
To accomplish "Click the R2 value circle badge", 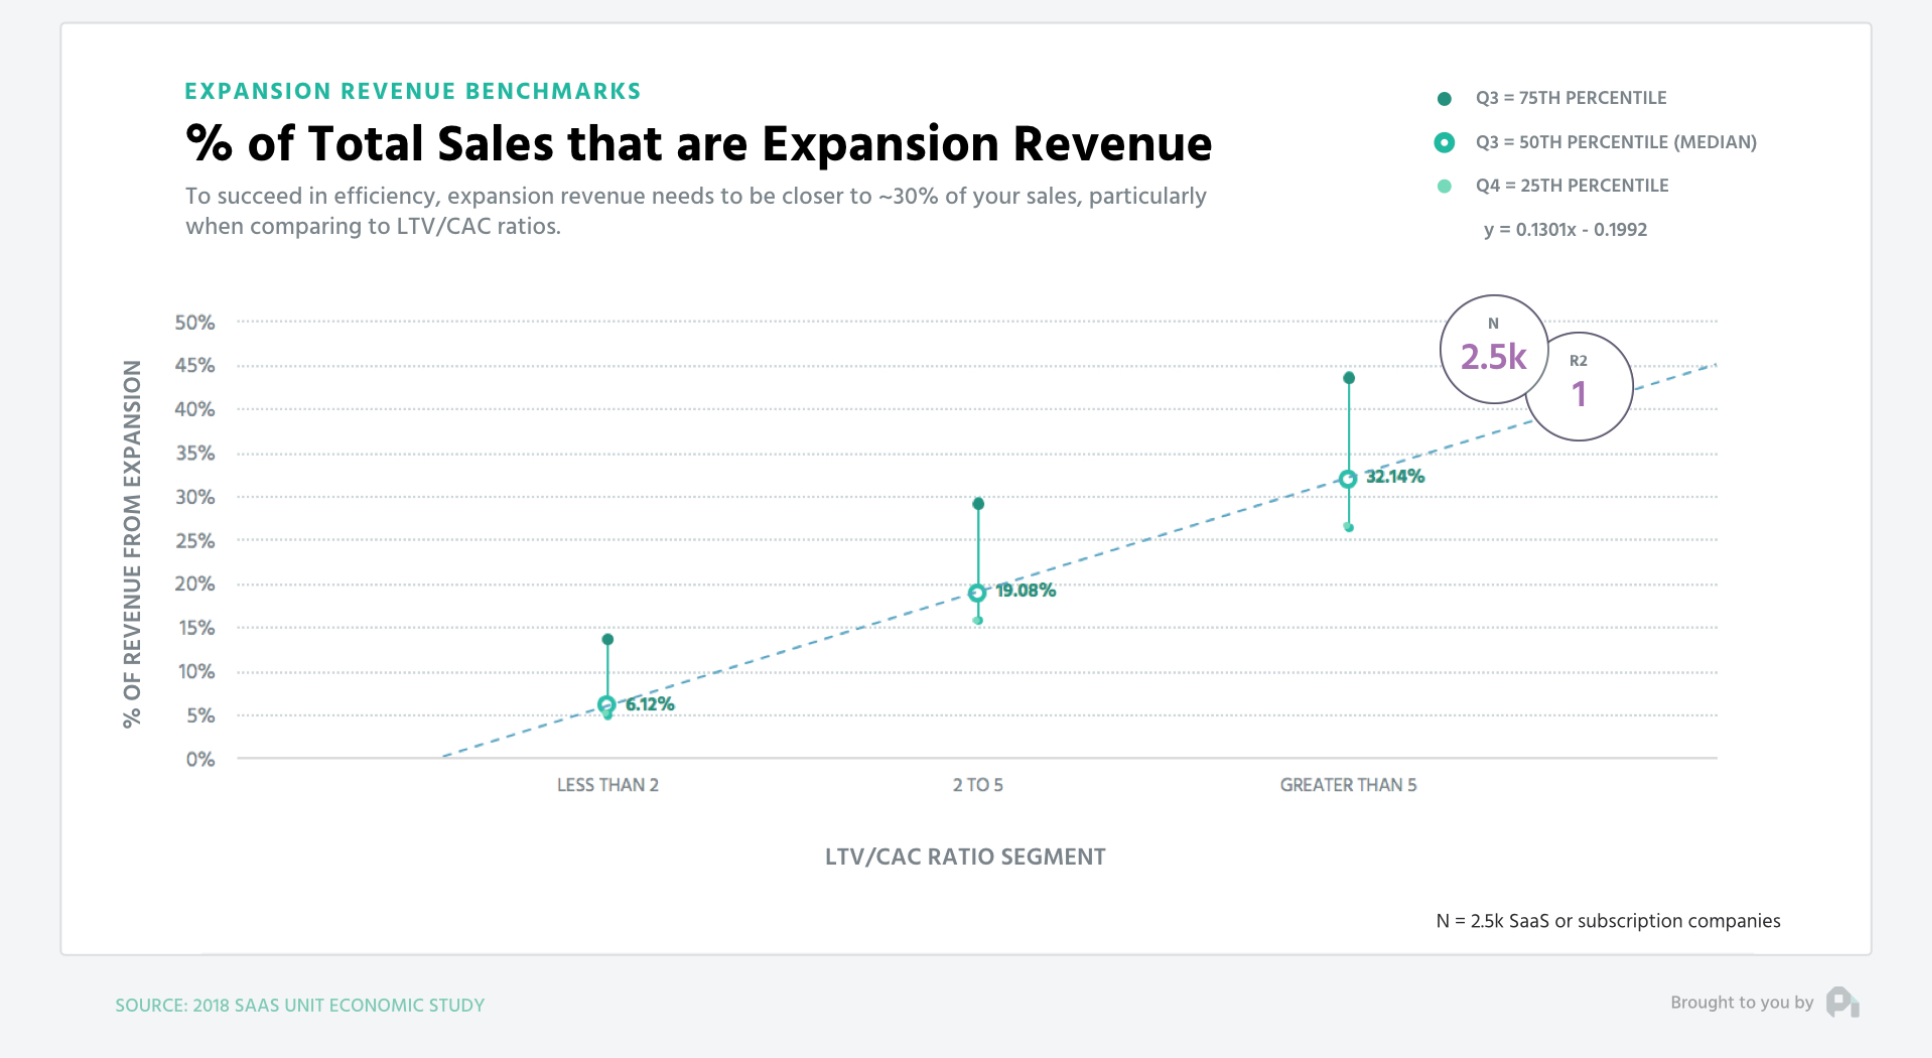I will click(1581, 387).
